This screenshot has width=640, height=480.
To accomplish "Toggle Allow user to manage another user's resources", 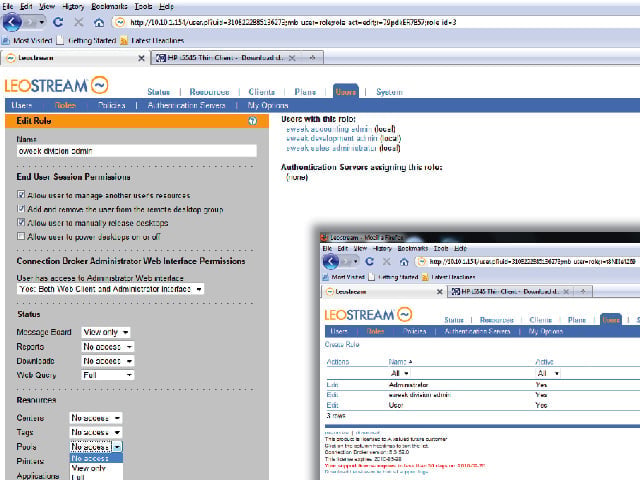I will point(21,195).
